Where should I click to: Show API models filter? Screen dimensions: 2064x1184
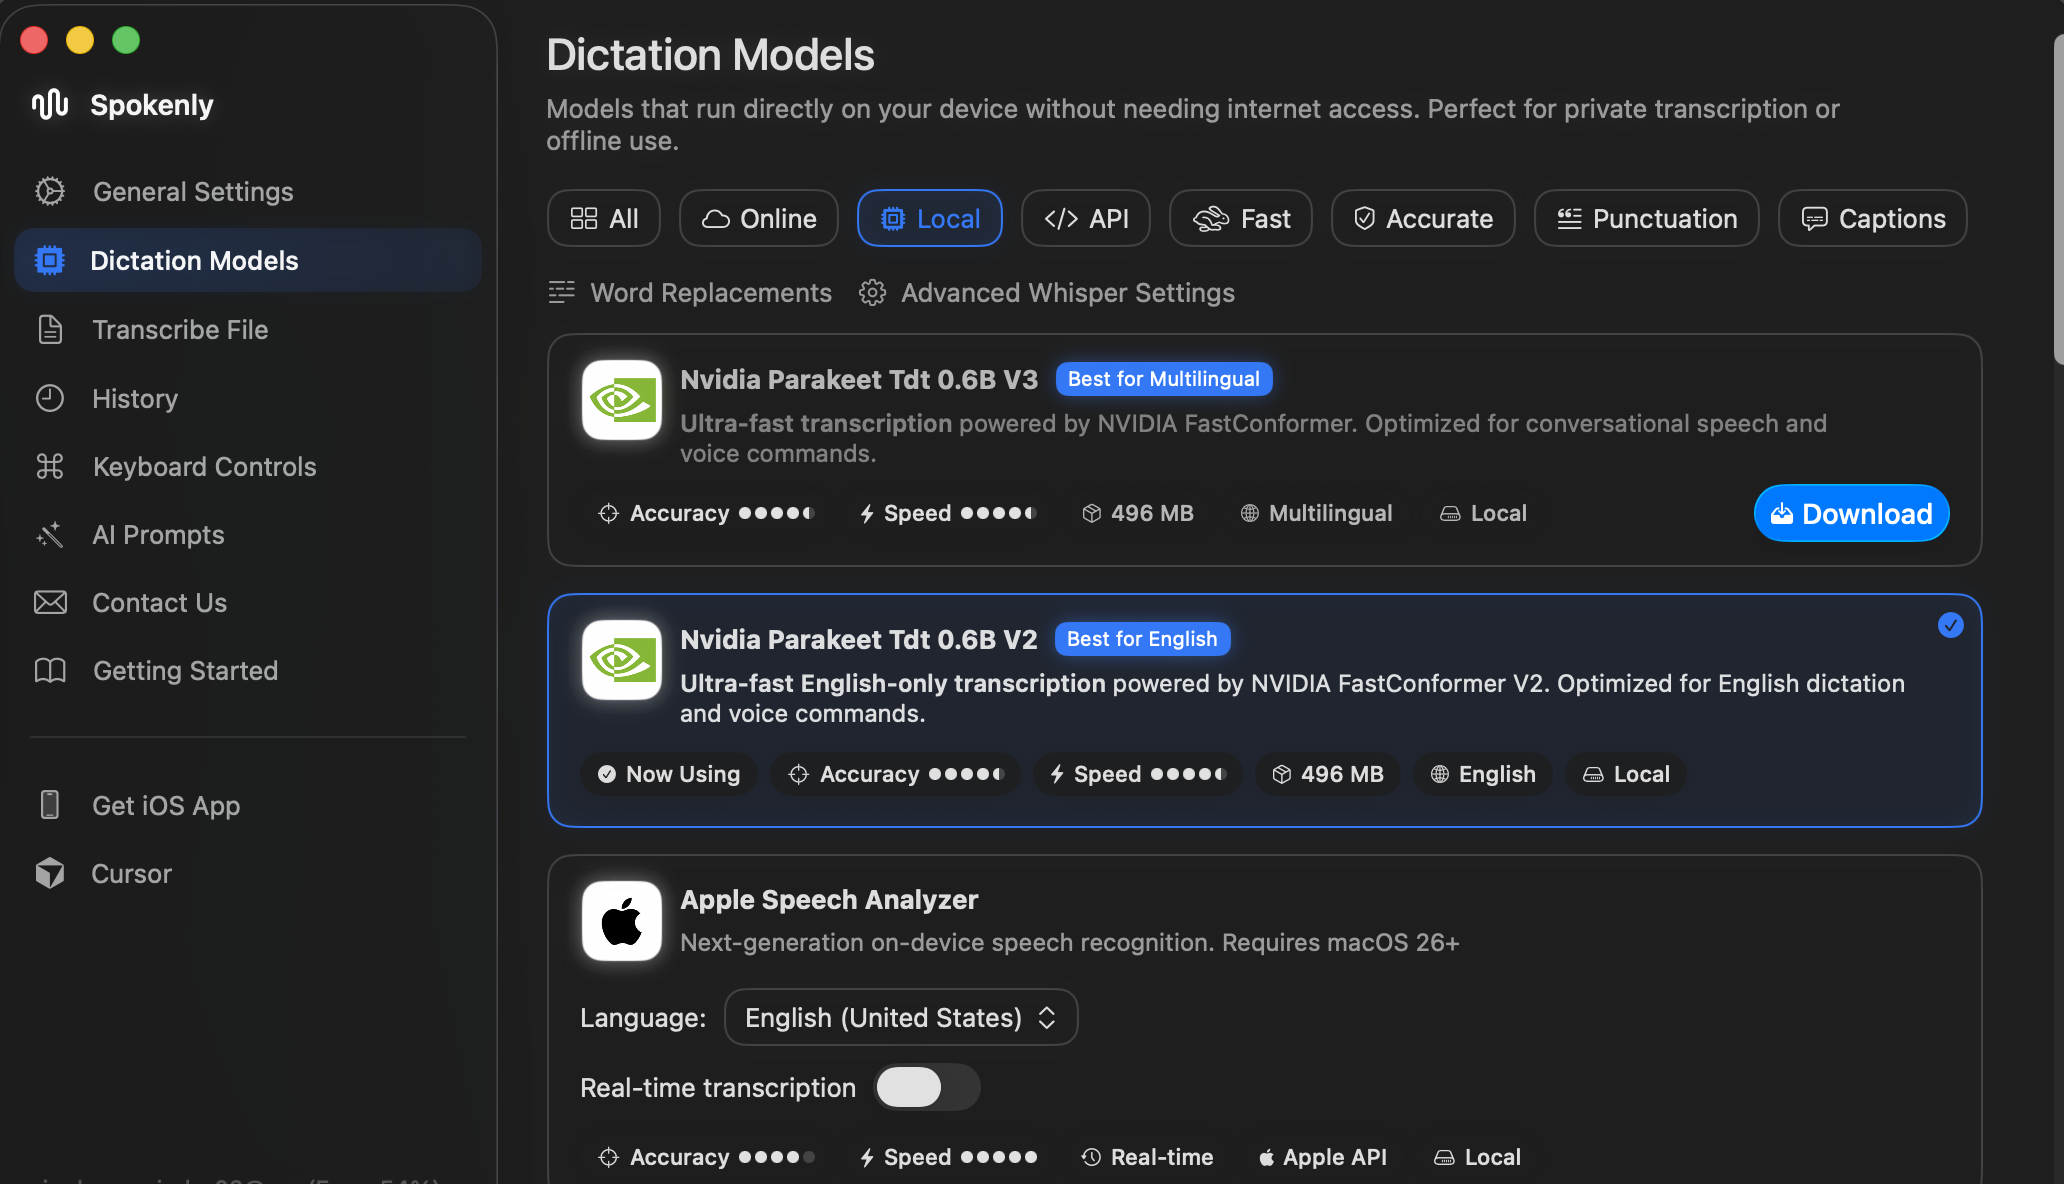click(x=1086, y=219)
